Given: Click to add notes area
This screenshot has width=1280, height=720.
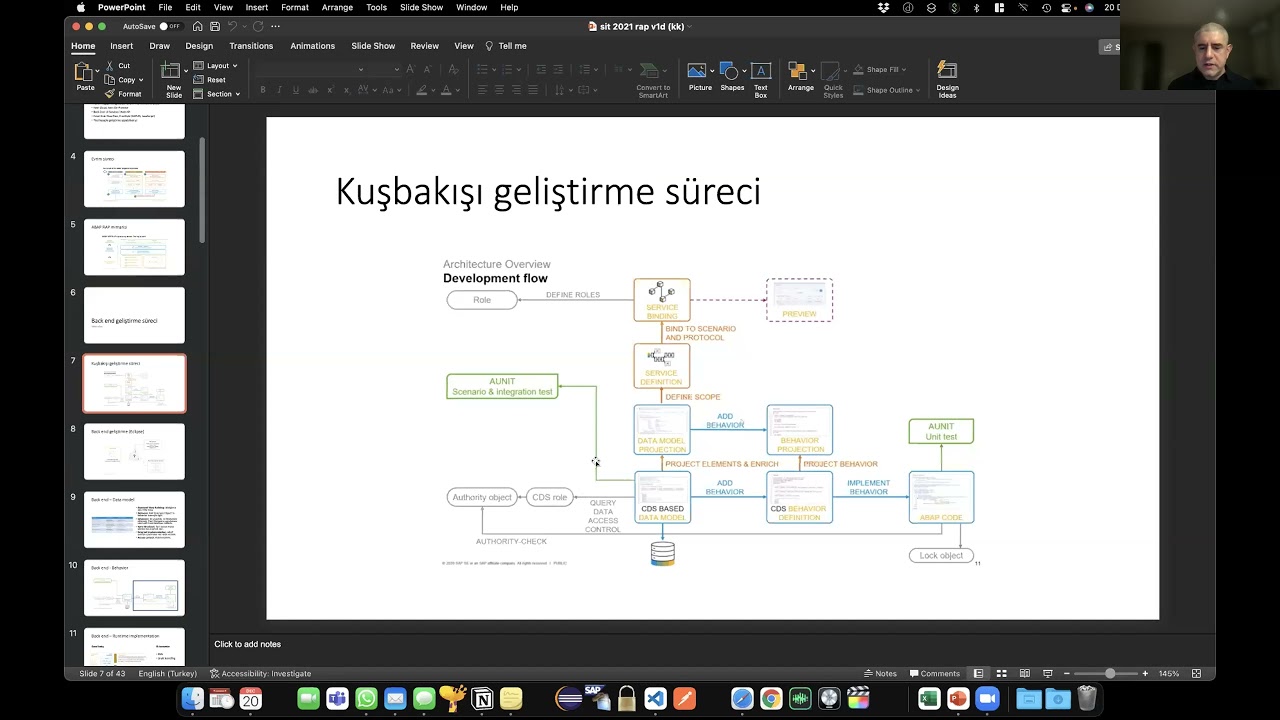Looking at the screenshot, I should click(x=247, y=644).
